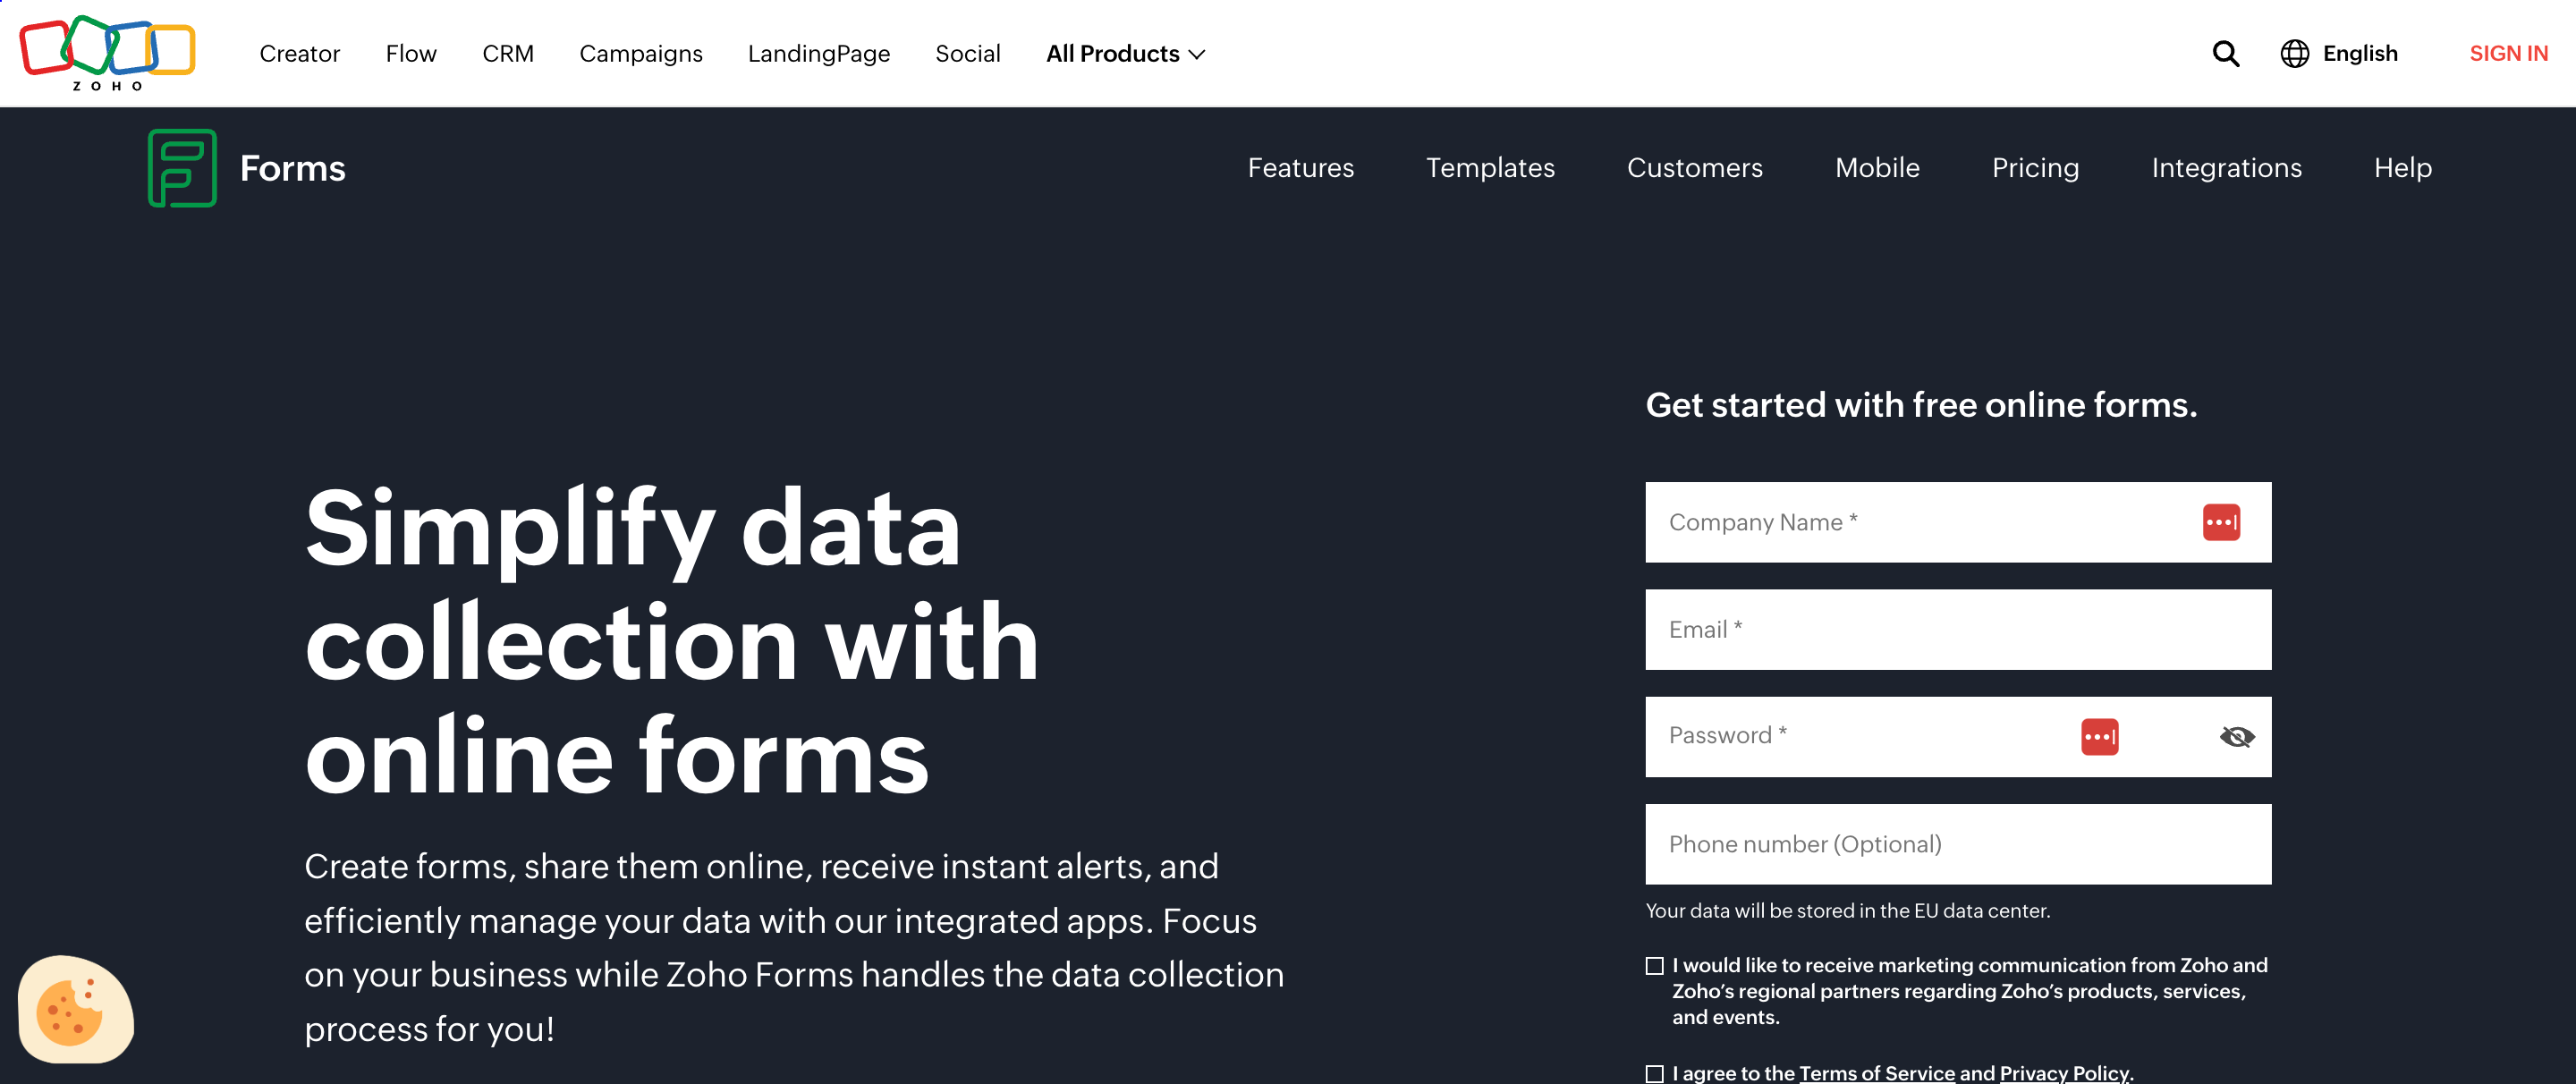This screenshot has width=2576, height=1084.
Task: Select the Phone number input field
Action: pyautogui.click(x=1958, y=843)
